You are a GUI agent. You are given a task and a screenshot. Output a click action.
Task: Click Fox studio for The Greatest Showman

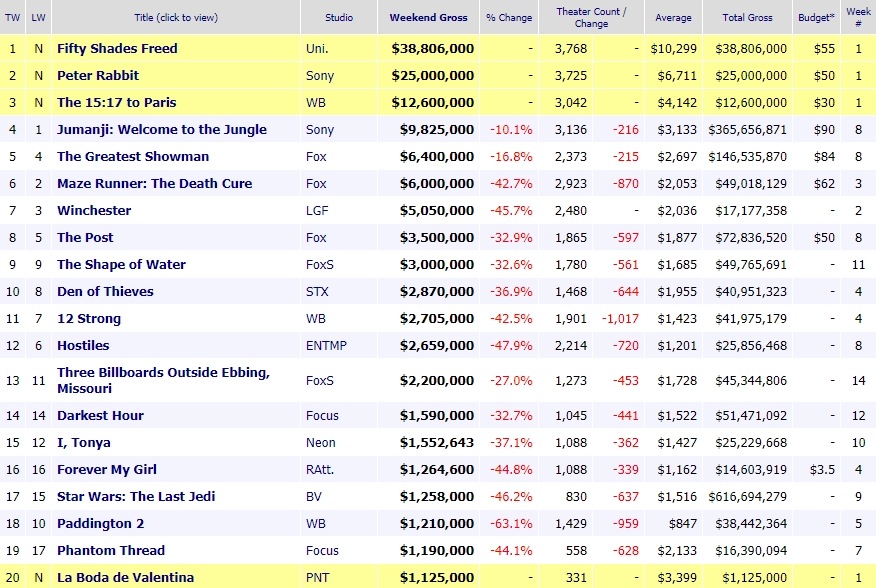click(x=316, y=157)
